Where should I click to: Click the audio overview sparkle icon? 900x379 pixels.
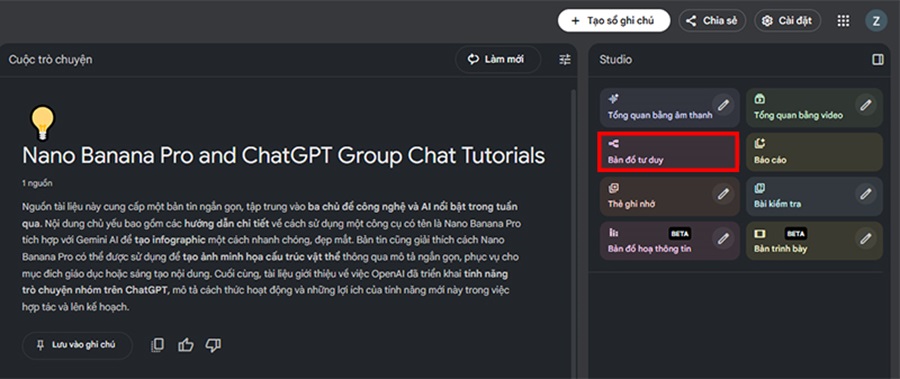[x=614, y=99]
